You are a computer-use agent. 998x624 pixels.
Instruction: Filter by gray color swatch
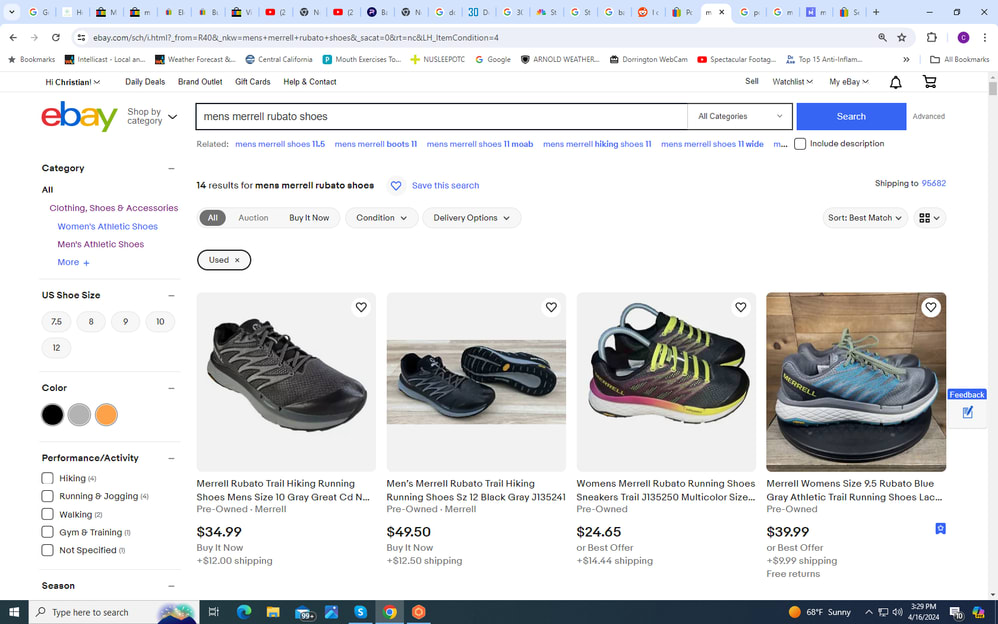point(80,415)
